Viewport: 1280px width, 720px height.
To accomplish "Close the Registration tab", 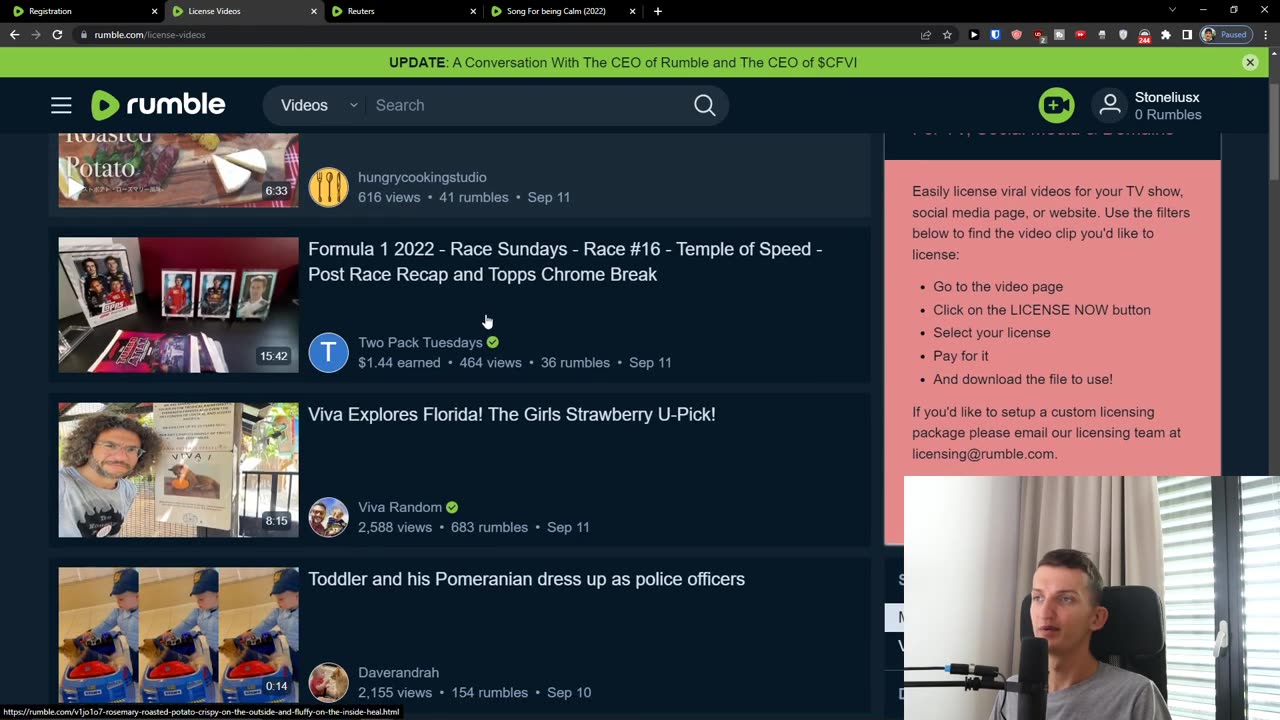I will [x=154, y=11].
